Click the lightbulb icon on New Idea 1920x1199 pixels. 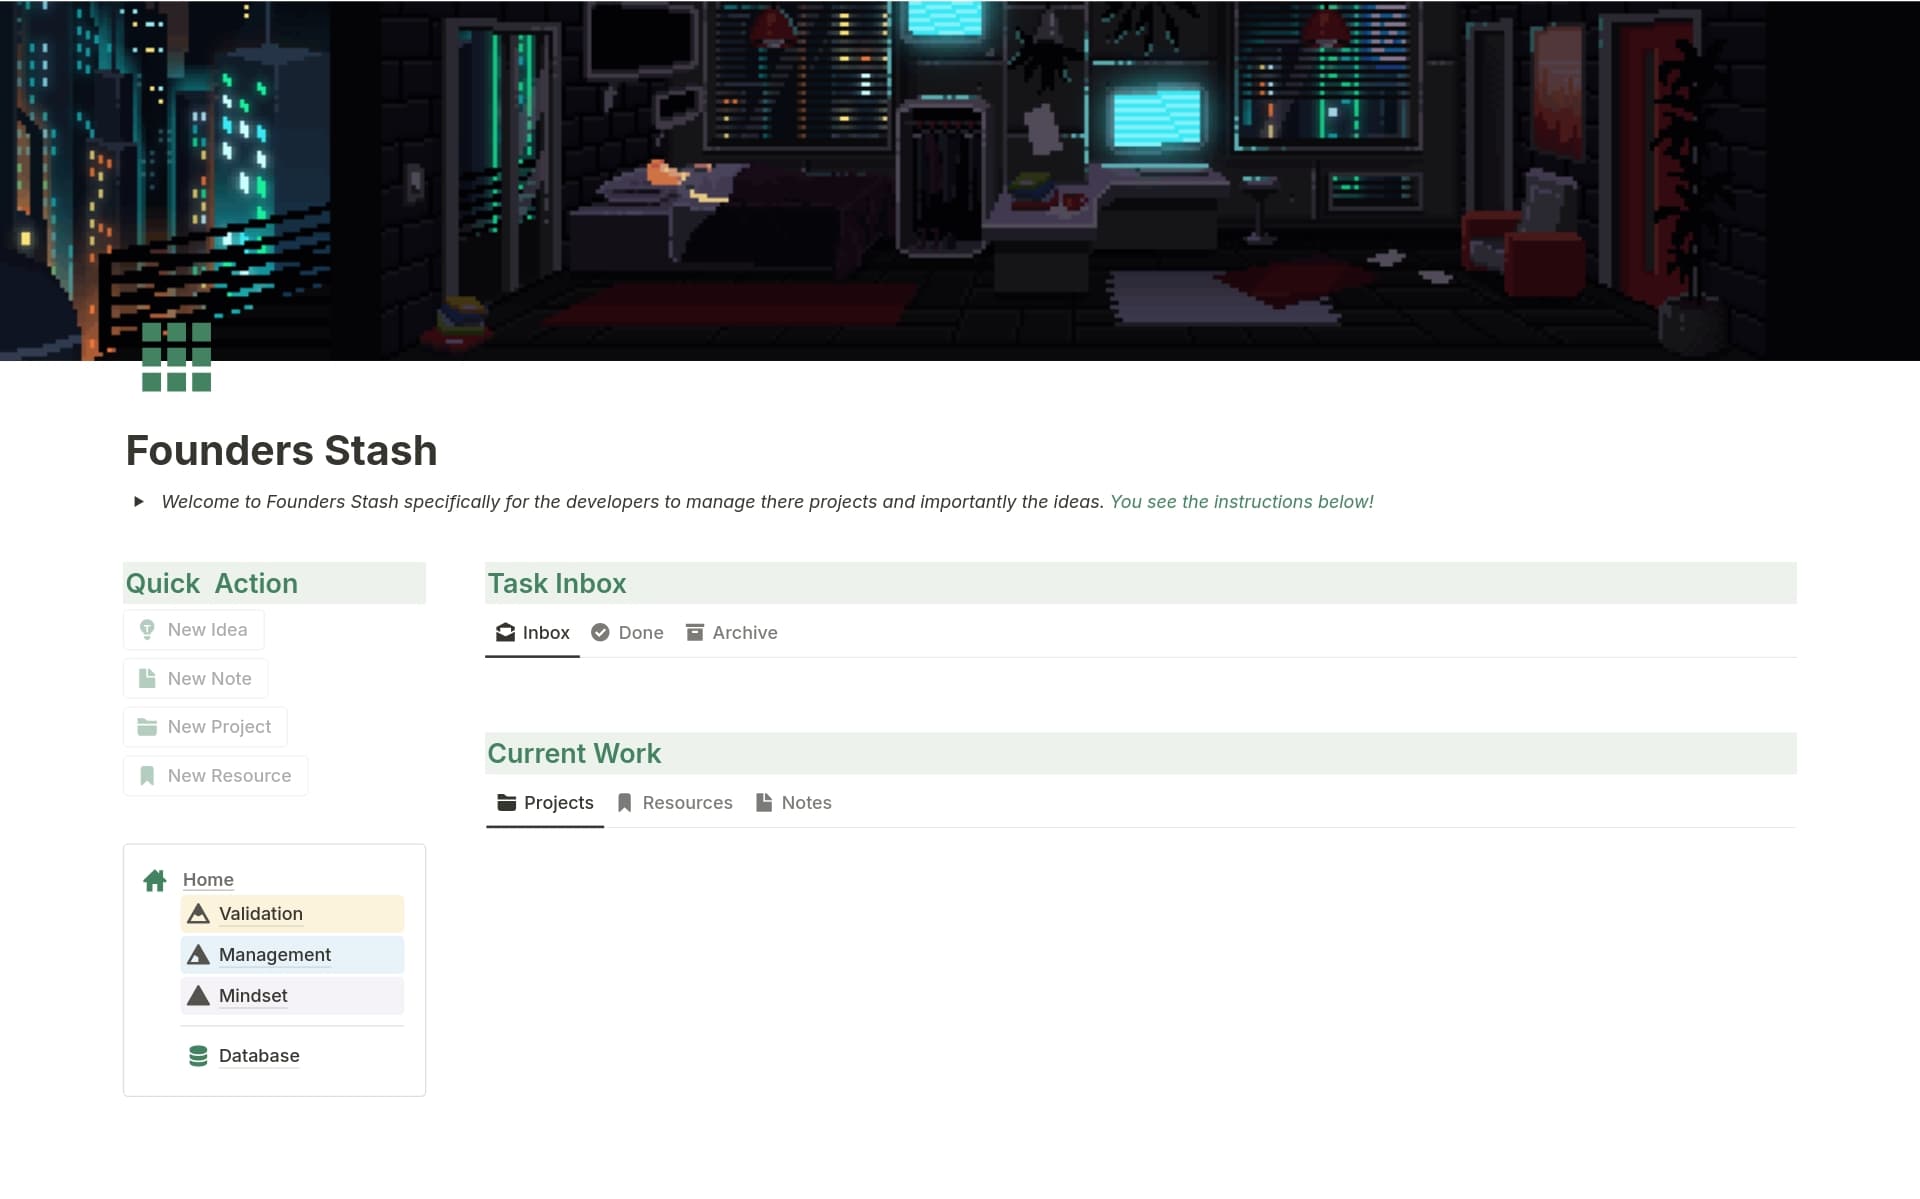(147, 630)
